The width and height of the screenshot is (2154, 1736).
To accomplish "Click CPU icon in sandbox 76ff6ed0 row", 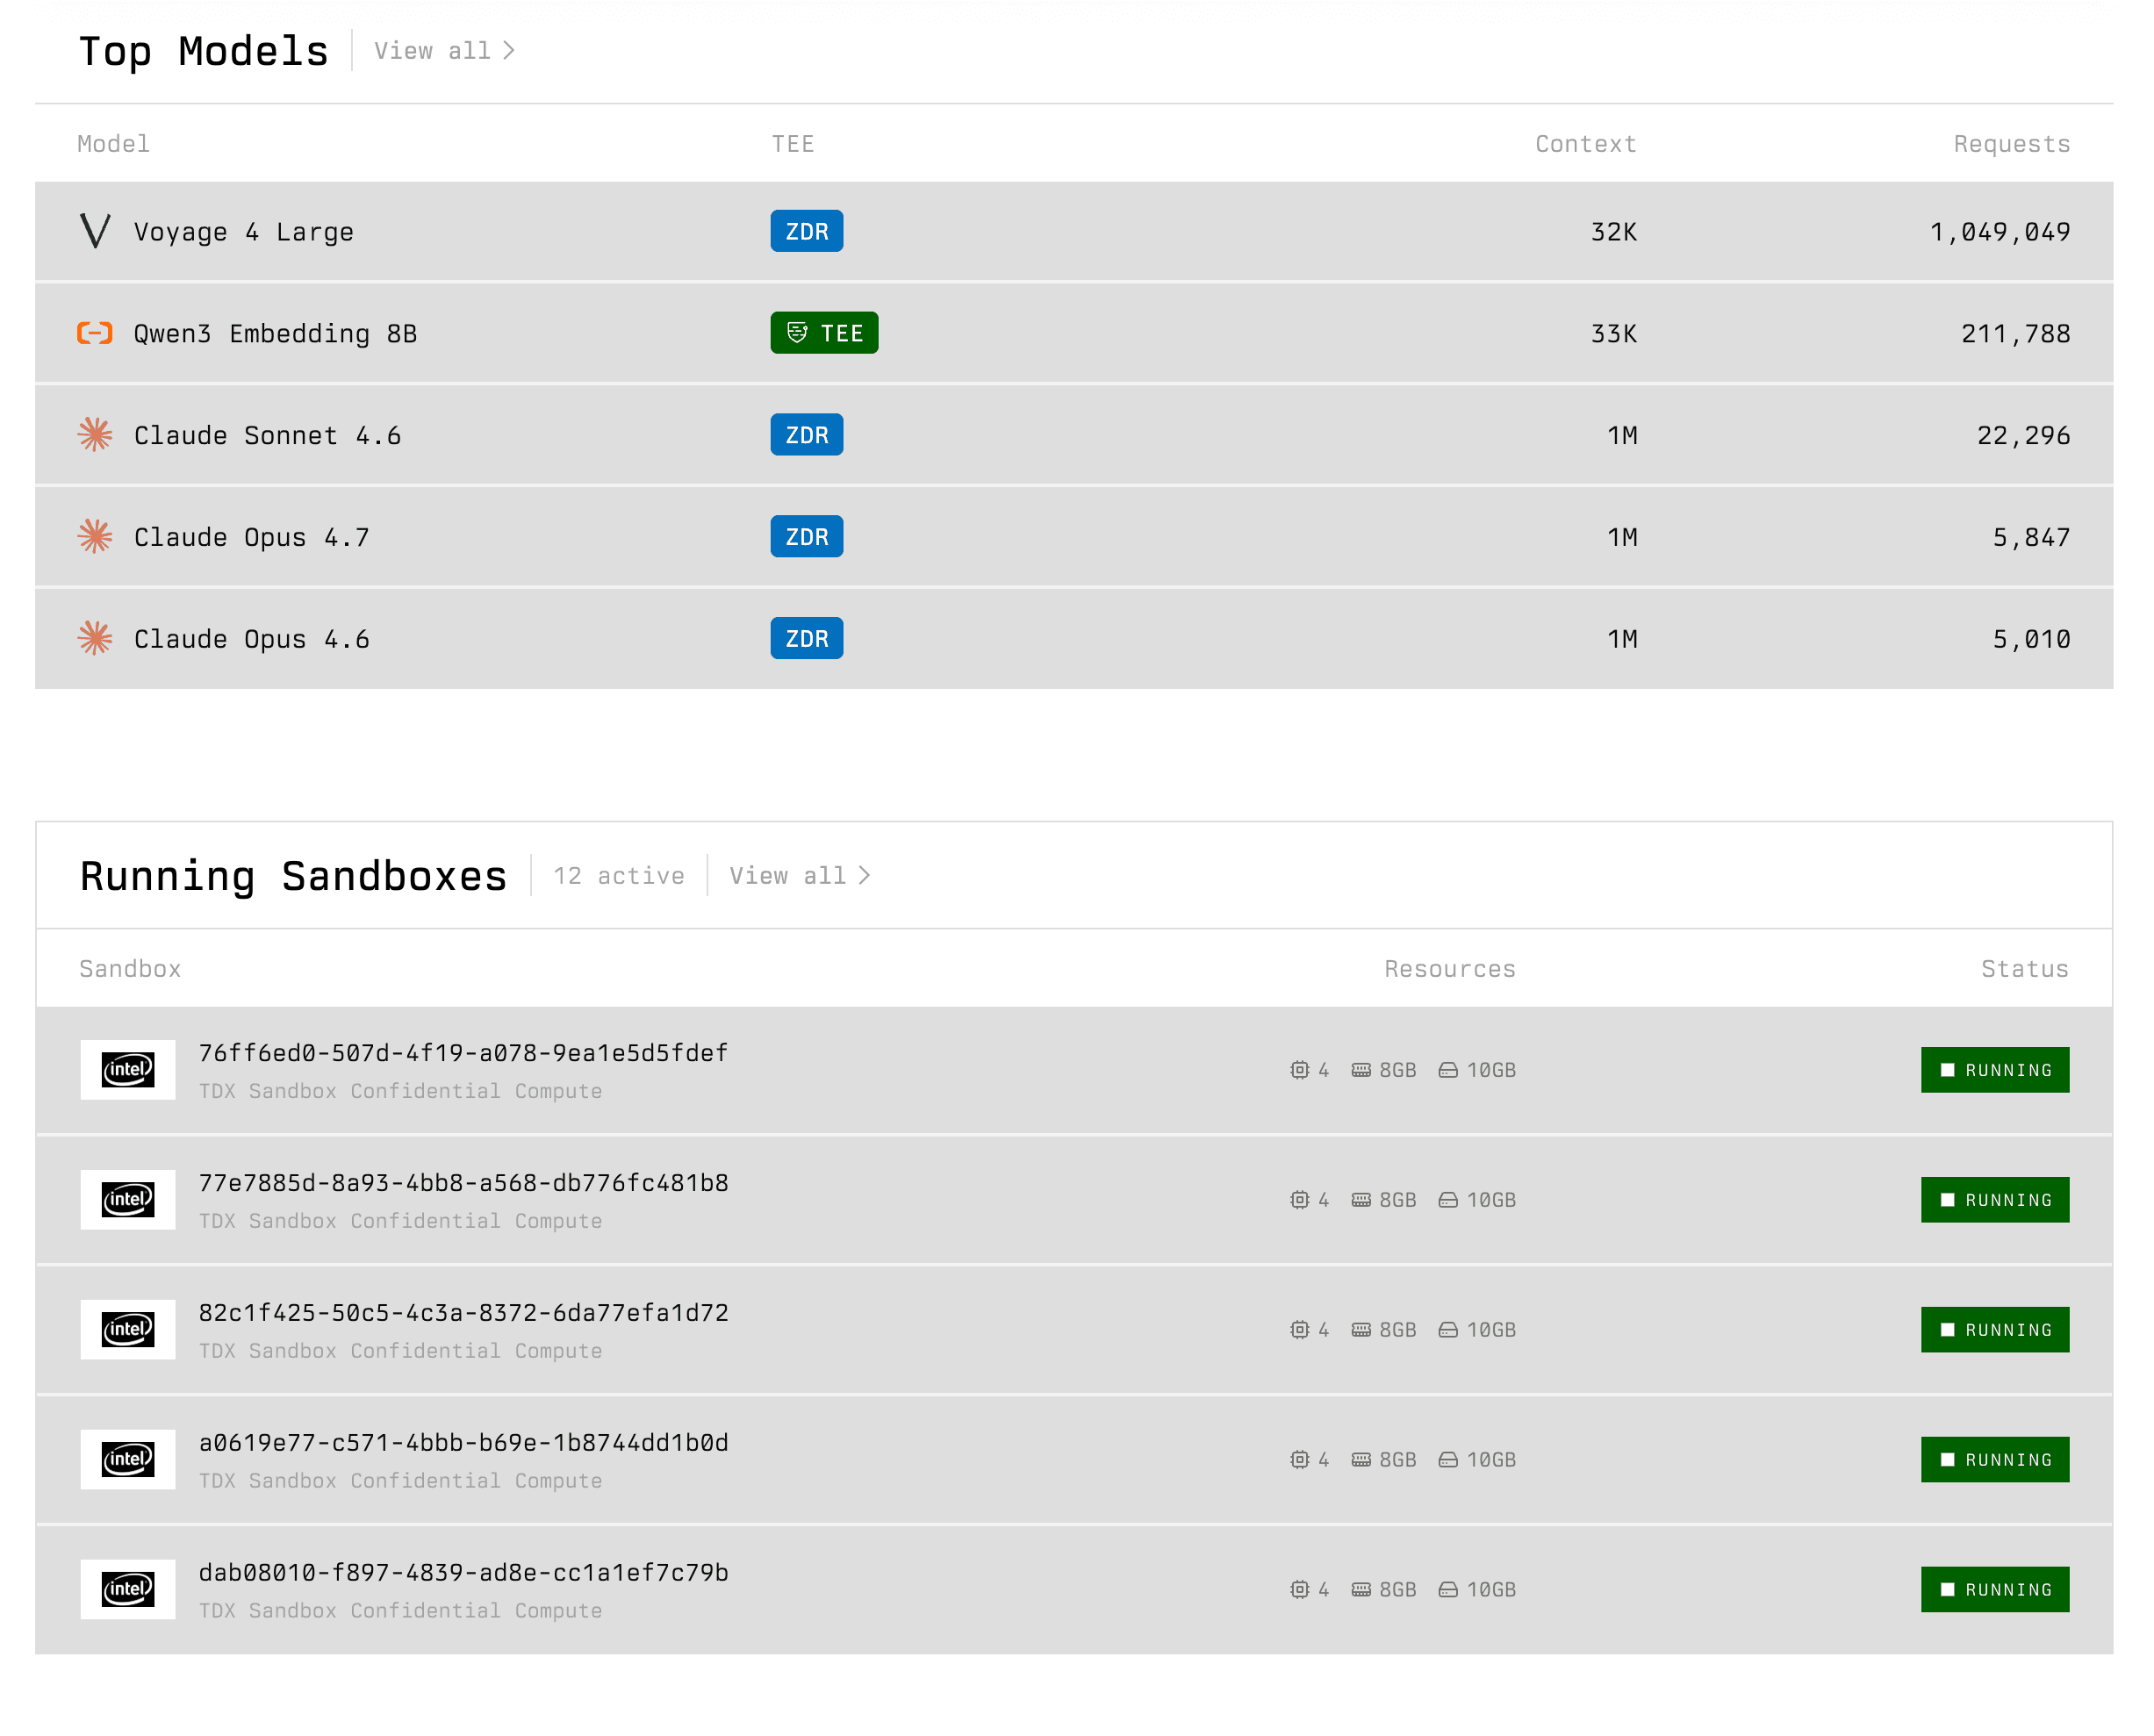I will click(x=1299, y=1070).
